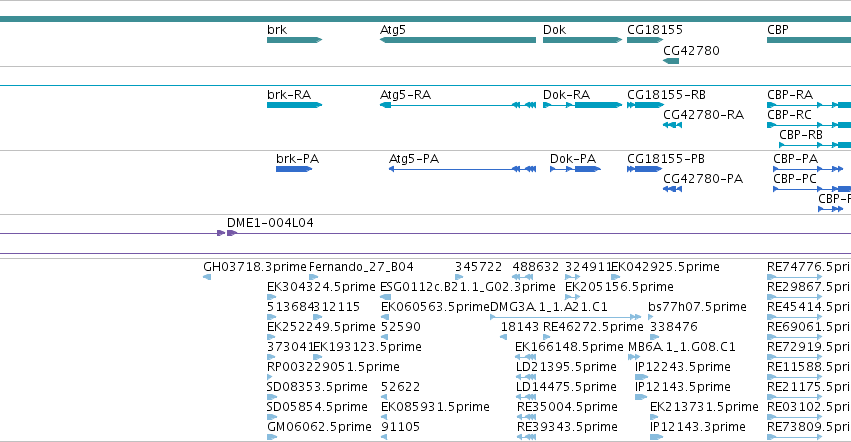Viewport: 851px width, 442px height.
Task: Click the CBP-PA coding sequence label
Action: point(795,159)
